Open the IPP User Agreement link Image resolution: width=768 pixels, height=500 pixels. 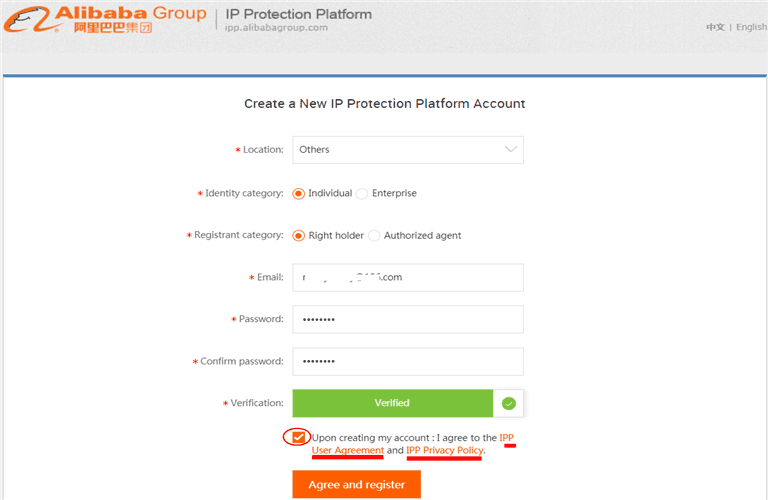pos(348,451)
